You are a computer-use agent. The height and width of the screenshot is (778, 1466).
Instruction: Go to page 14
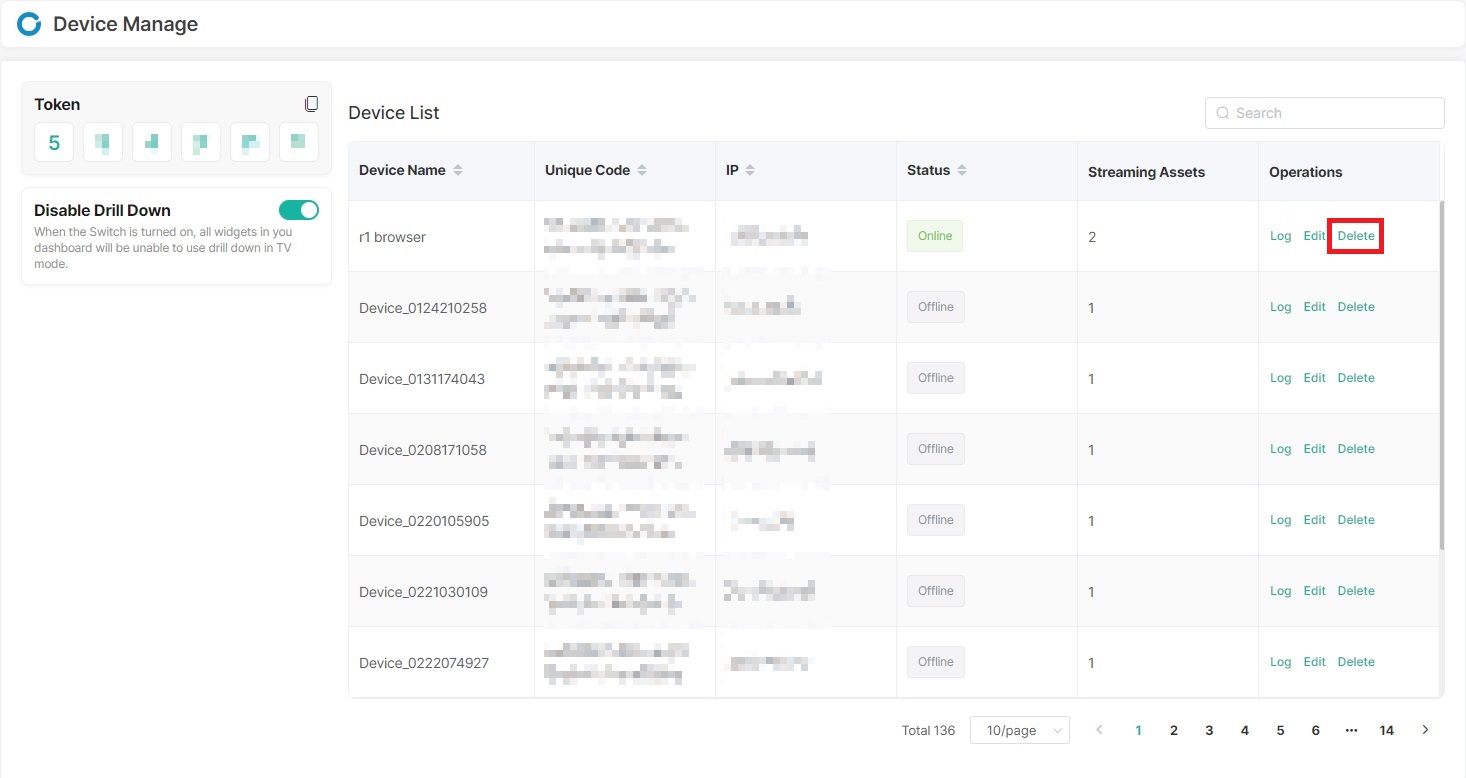click(1386, 730)
